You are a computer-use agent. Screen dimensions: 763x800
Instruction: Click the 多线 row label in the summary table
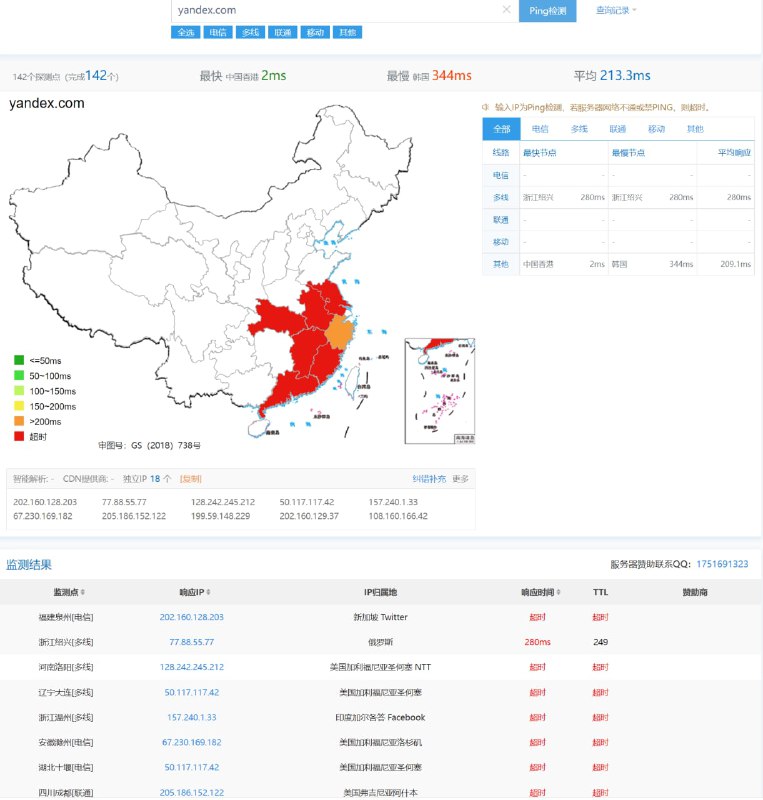501,197
